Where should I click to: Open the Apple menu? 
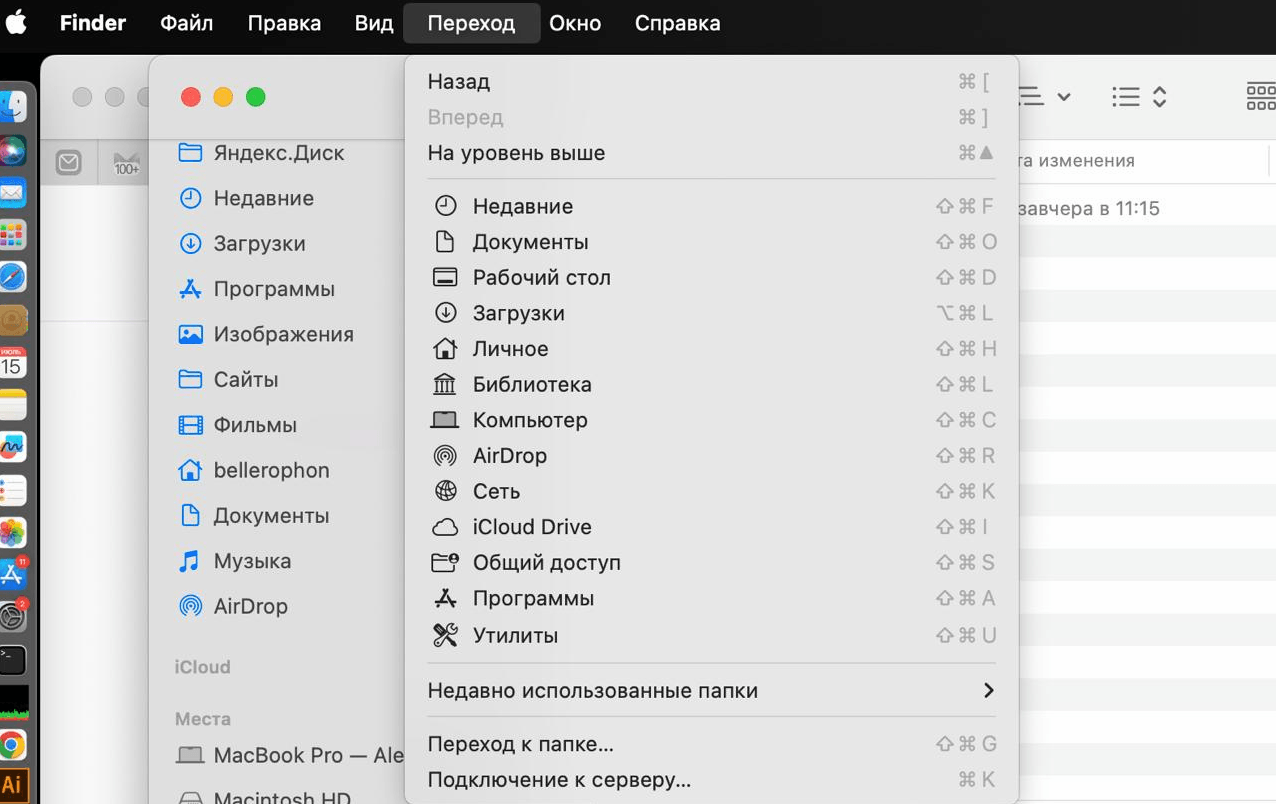[x=16, y=22]
